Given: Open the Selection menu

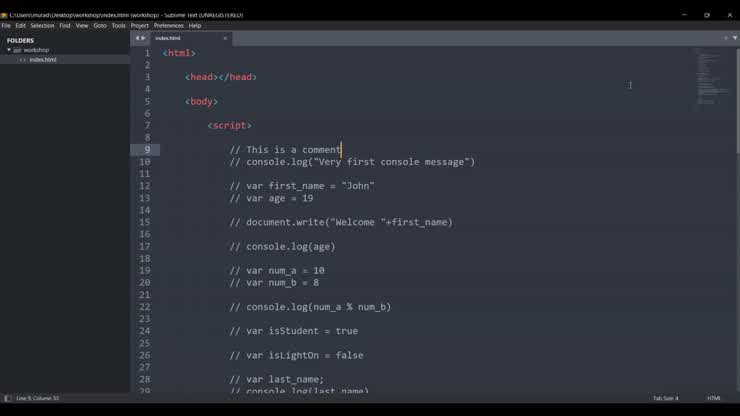Looking at the screenshot, I should (42, 26).
